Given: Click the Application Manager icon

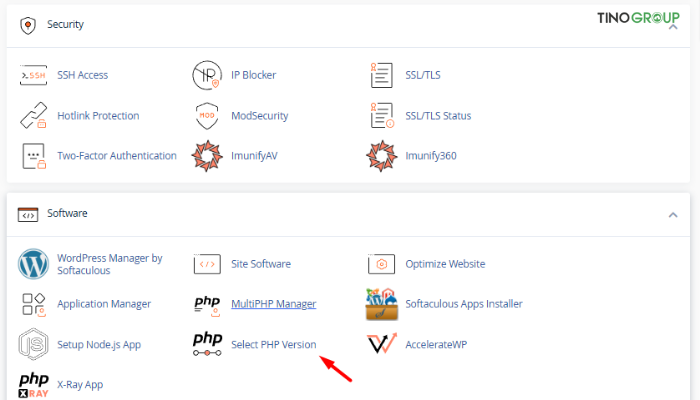Looking at the screenshot, I should pyautogui.click(x=34, y=304).
